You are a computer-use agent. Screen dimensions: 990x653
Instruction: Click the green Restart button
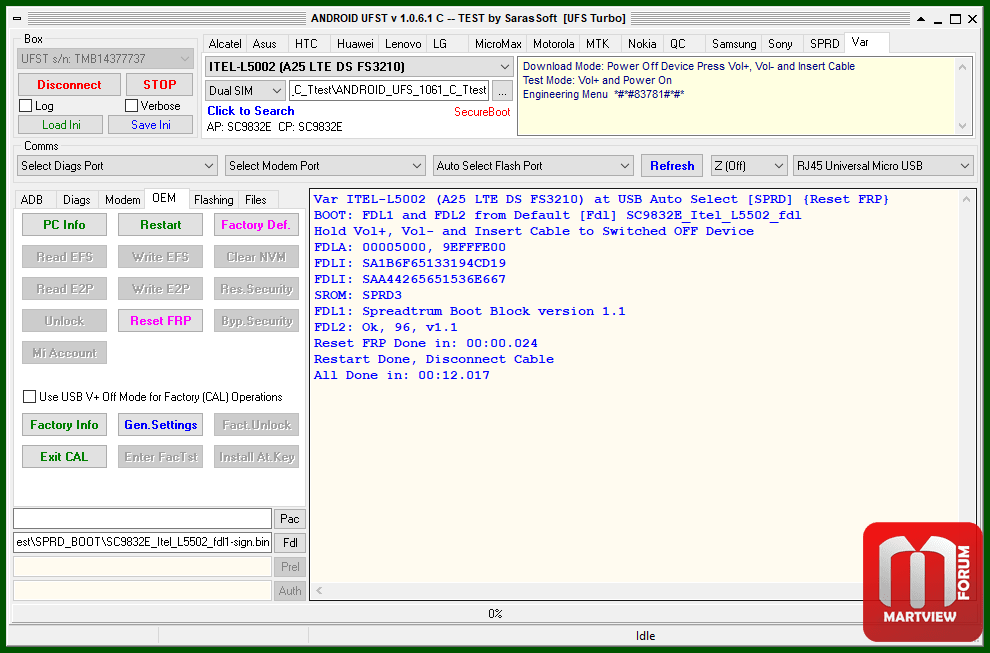[x=160, y=225]
